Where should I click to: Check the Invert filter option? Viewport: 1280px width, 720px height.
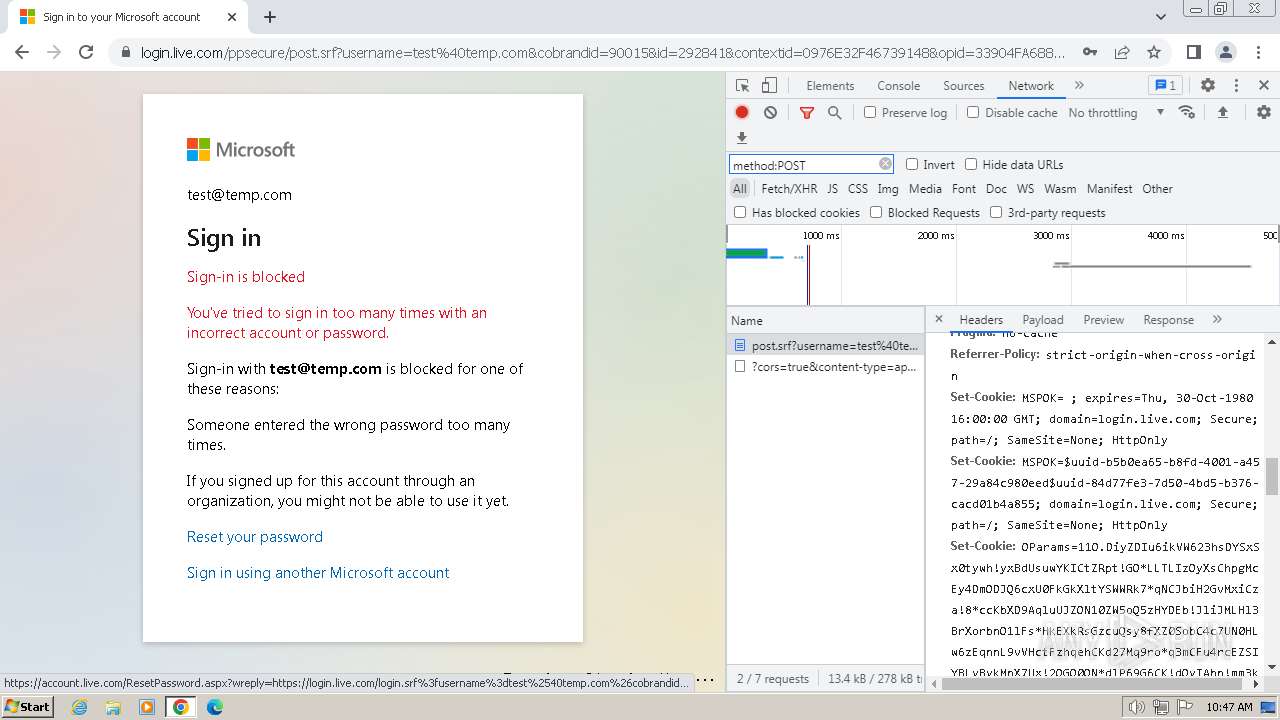tap(912, 164)
